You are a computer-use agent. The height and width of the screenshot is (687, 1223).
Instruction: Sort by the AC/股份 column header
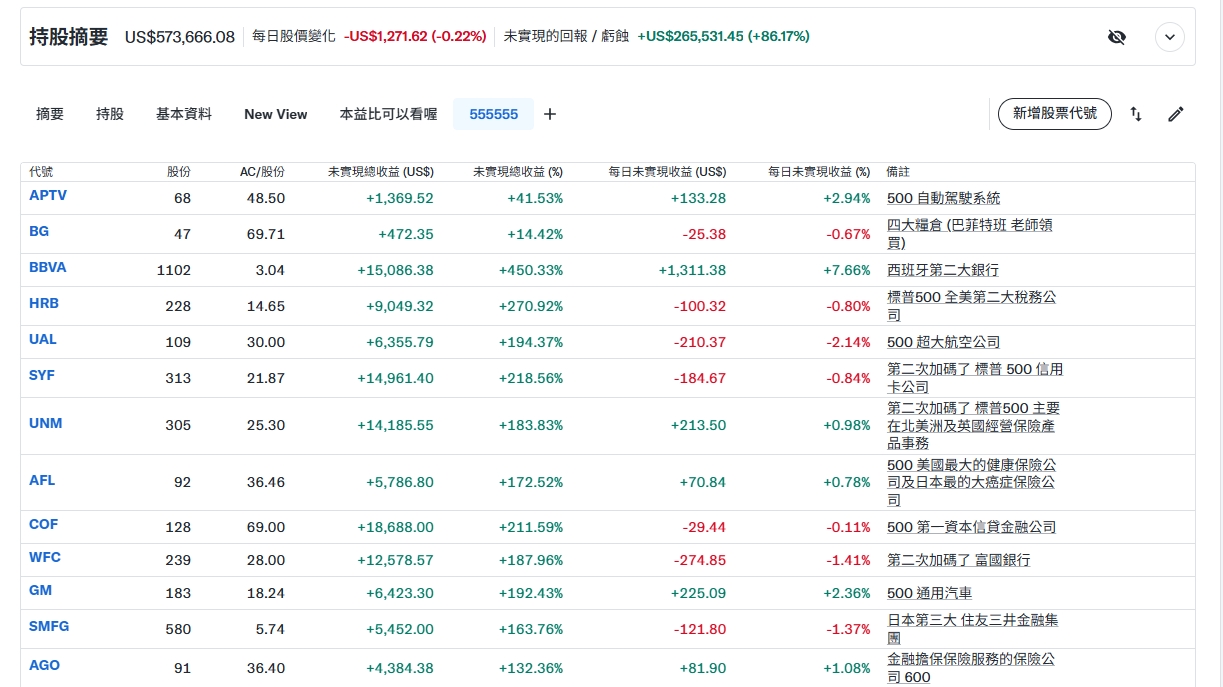(262, 172)
